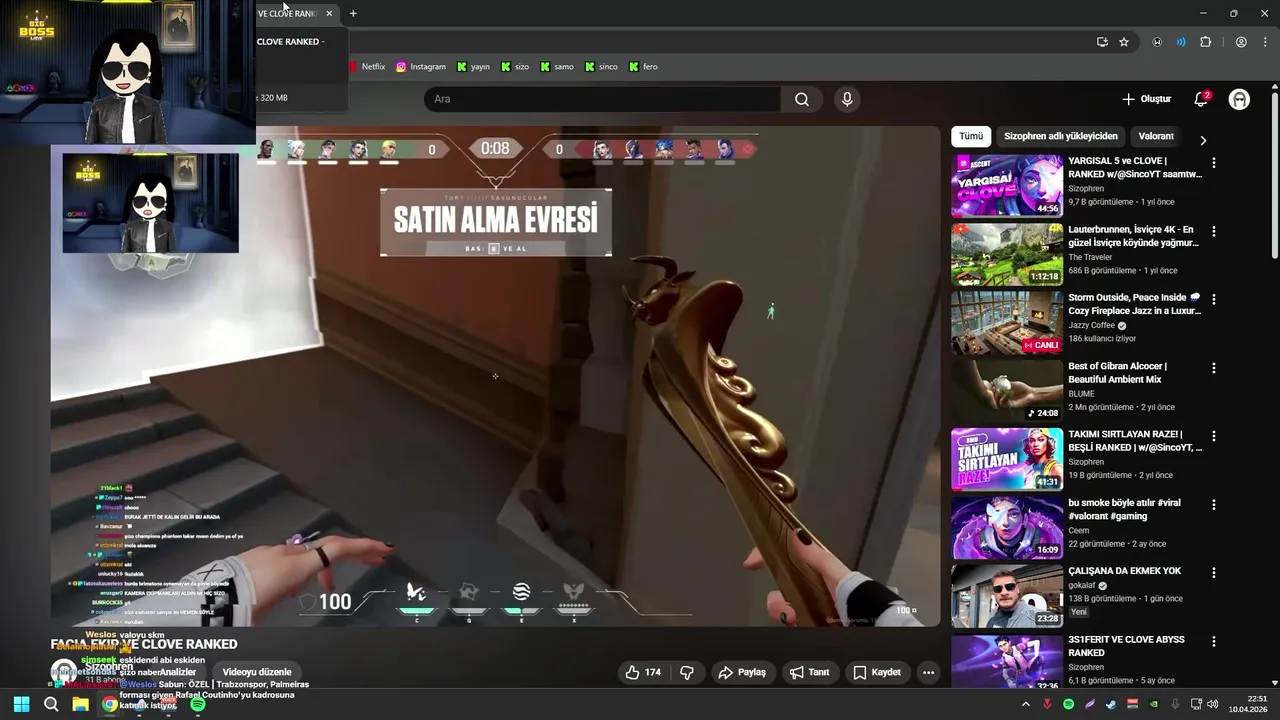Open options for 3S1FERIT VE CLOVE ABYSS

[1214, 641]
